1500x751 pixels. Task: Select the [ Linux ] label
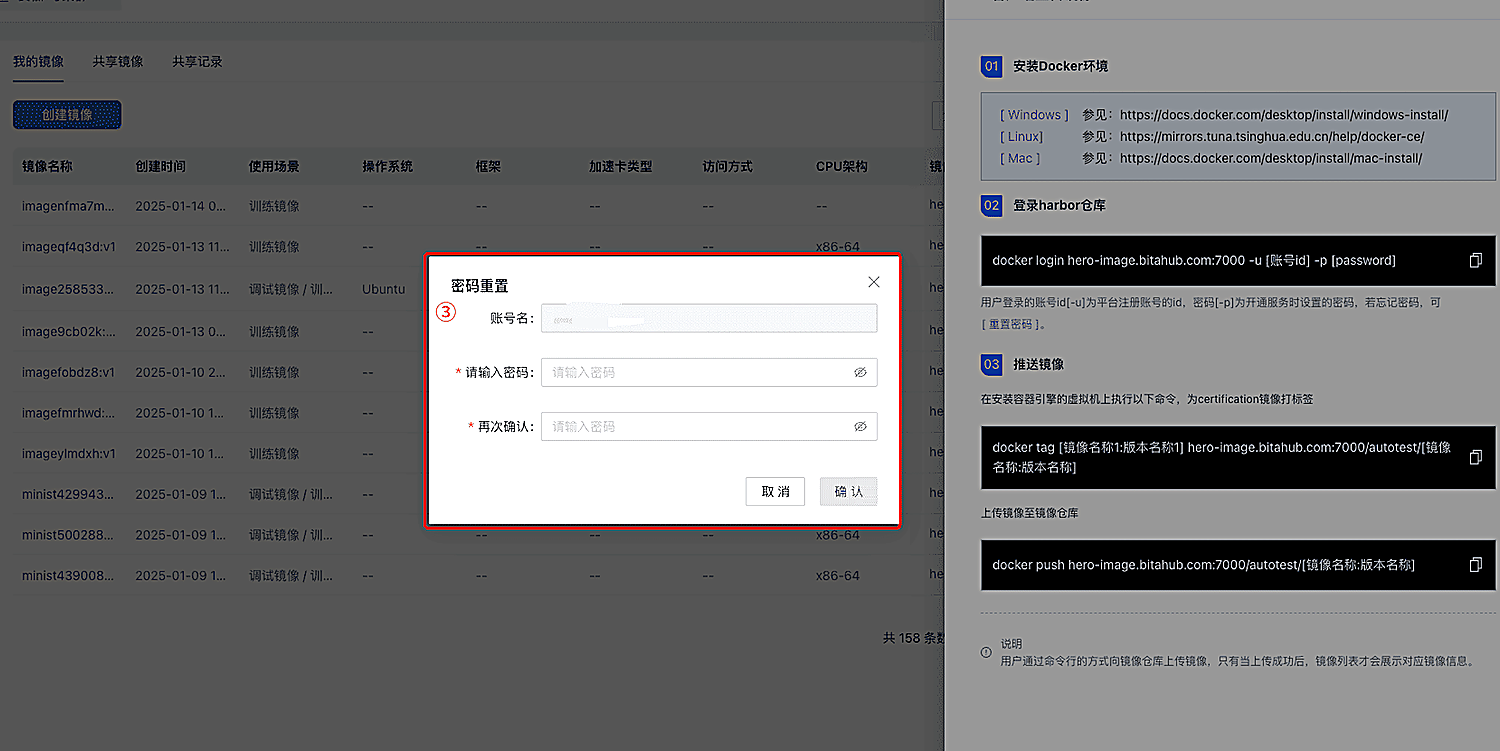[1021, 137]
